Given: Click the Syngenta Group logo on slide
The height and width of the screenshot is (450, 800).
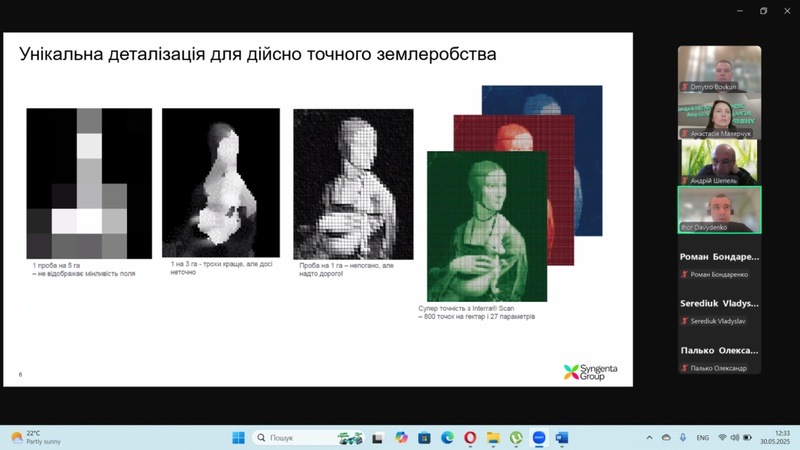Looking at the screenshot, I should coord(590,372).
